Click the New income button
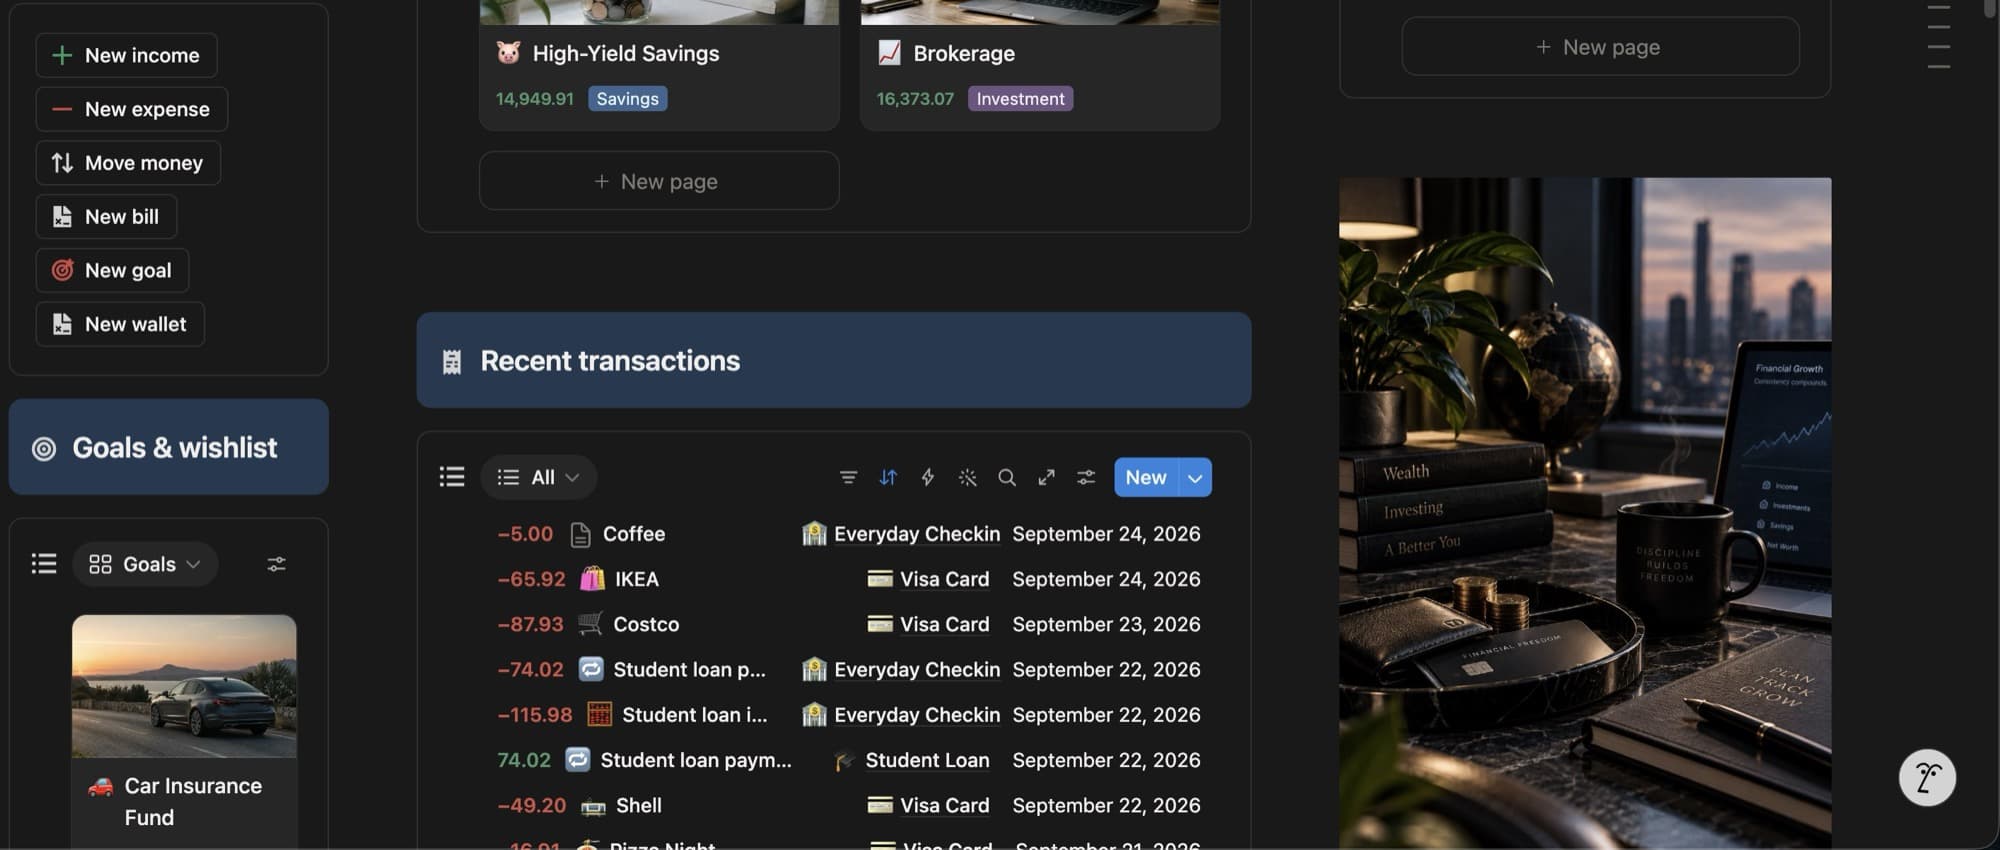The height and width of the screenshot is (850, 2000). pyautogui.click(x=126, y=55)
